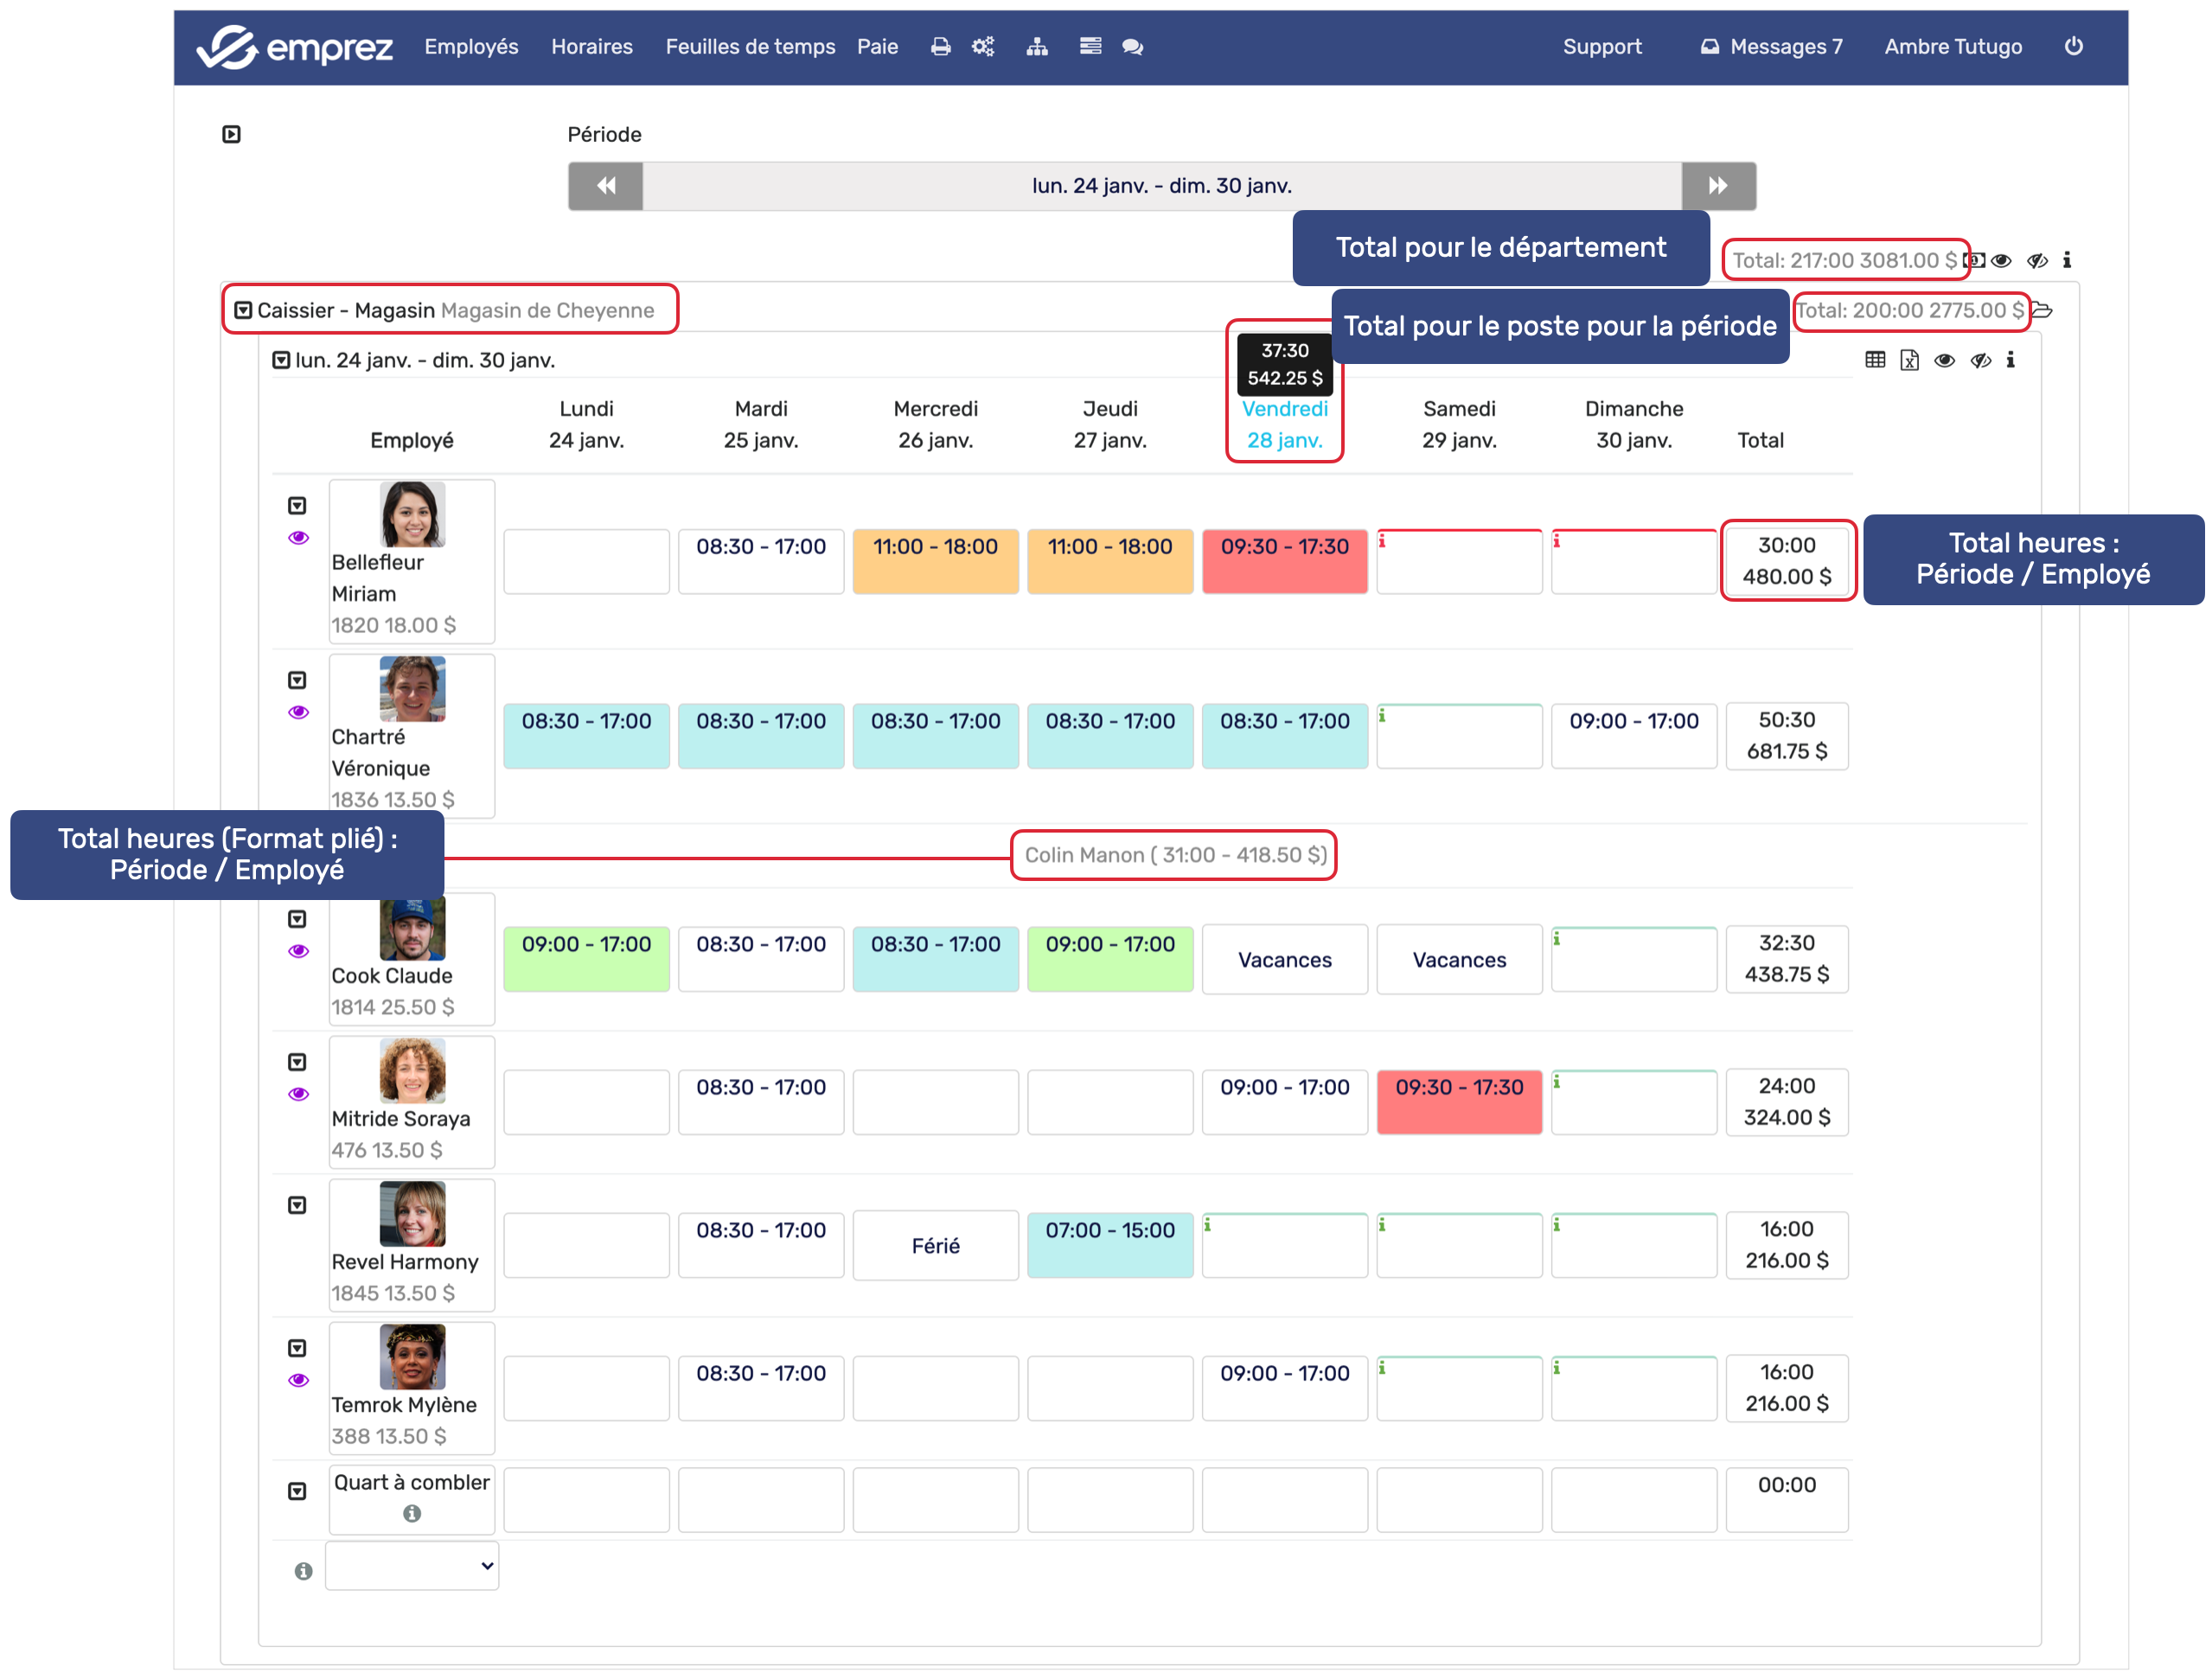Screen dimensions: 2212x1679
Task: Click the Excel export icon in week header
Action: pyautogui.click(x=1909, y=360)
